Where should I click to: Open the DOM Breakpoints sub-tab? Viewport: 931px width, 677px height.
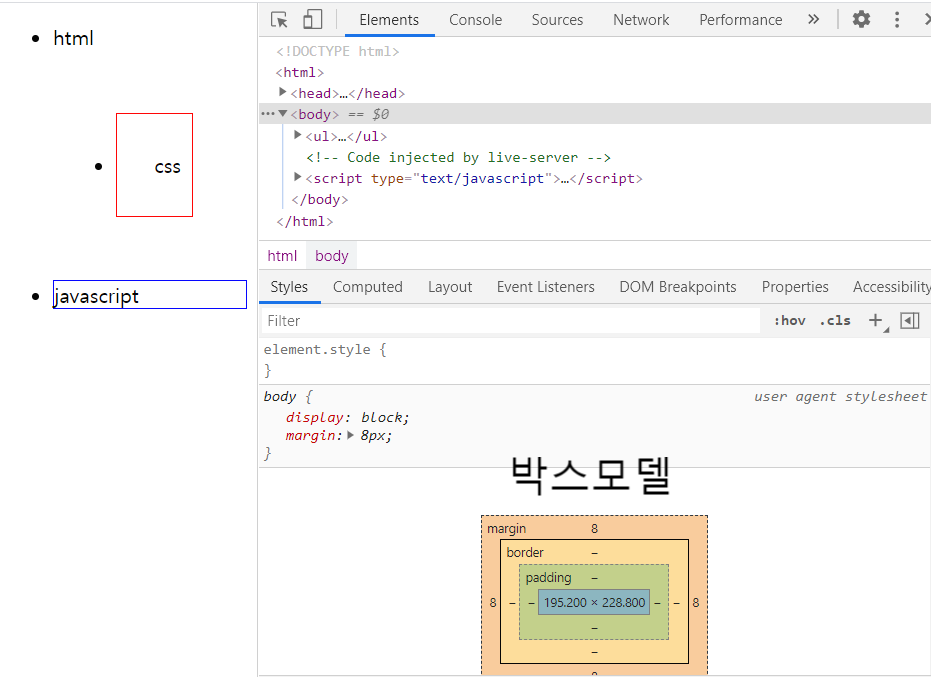(x=677, y=287)
